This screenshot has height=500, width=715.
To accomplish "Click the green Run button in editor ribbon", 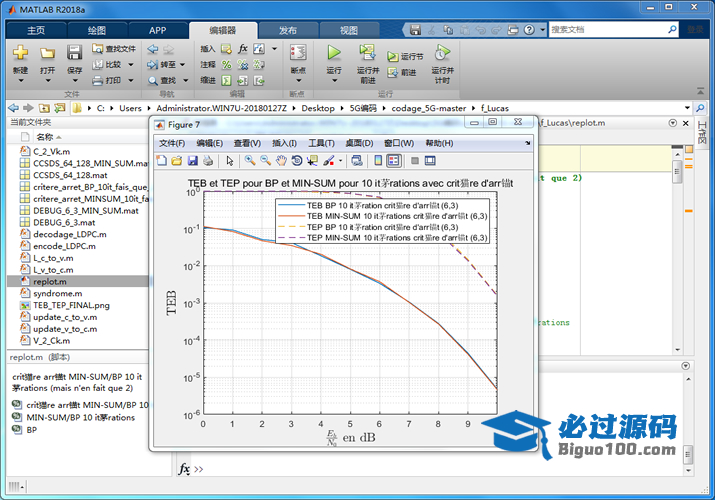I will (x=334, y=53).
